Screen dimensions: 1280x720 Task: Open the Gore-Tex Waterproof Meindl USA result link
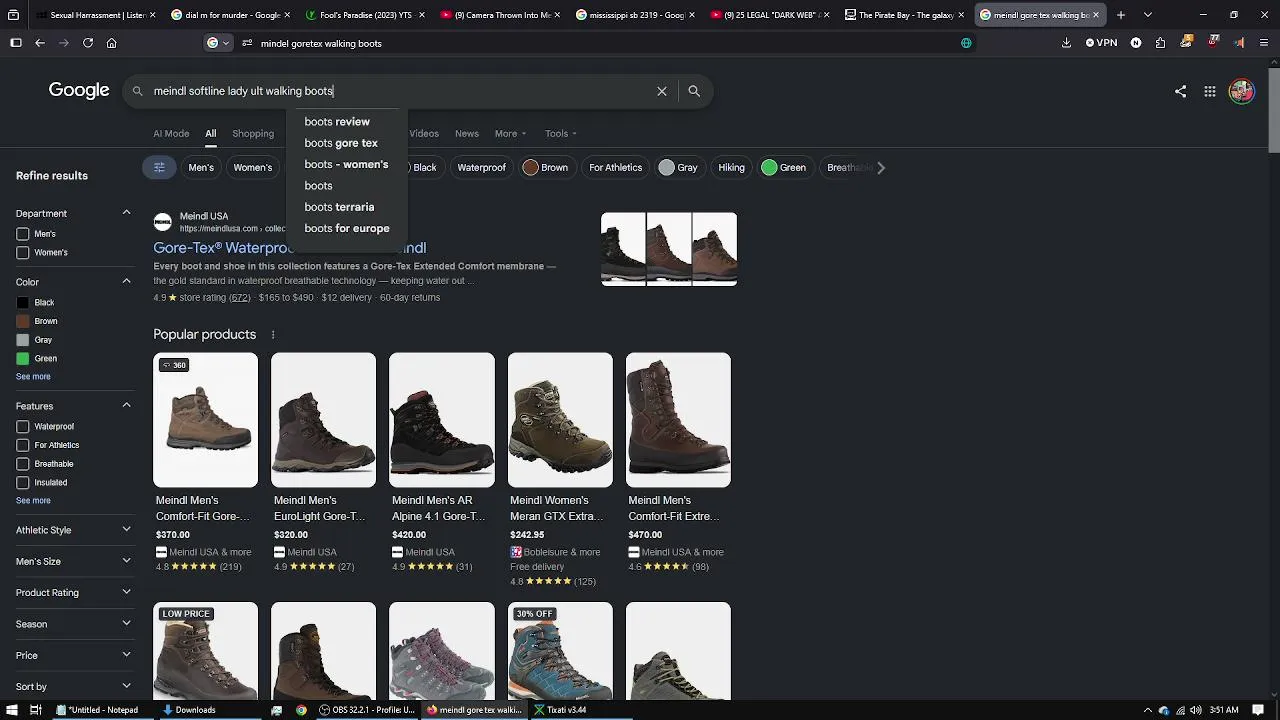click(290, 248)
